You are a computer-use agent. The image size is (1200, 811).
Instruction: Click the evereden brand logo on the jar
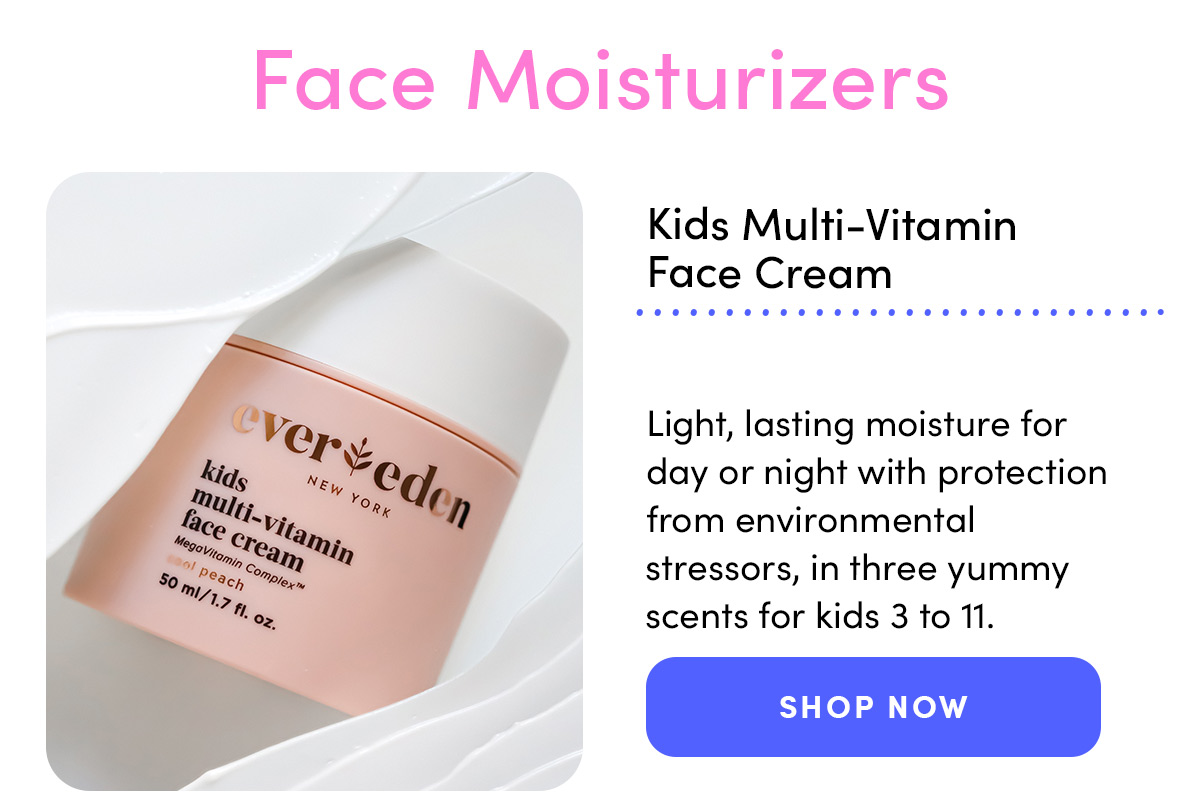(350, 465)
